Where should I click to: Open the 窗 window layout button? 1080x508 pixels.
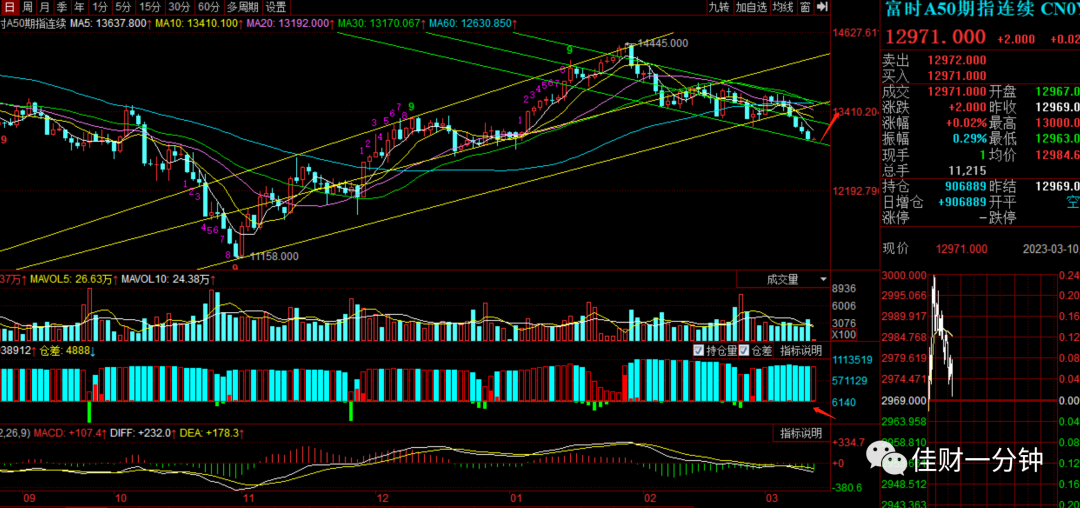pos(804,7)
